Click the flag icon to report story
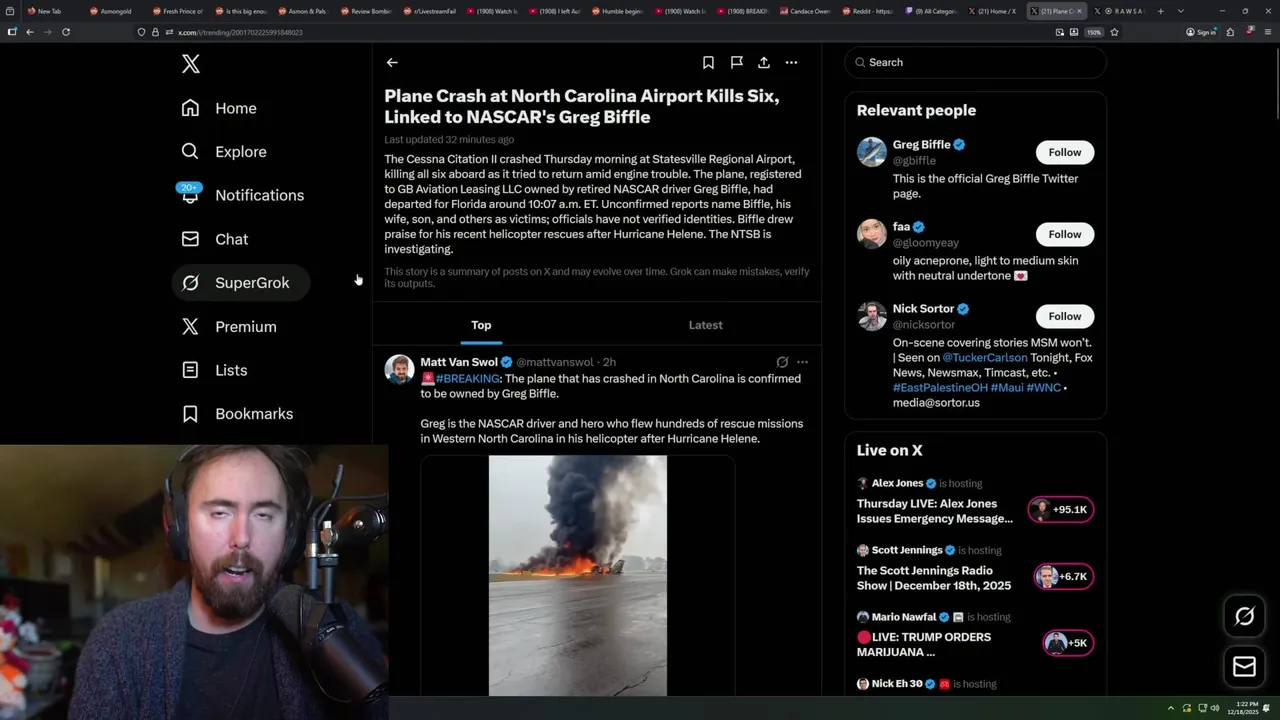 tap(736, 62)
